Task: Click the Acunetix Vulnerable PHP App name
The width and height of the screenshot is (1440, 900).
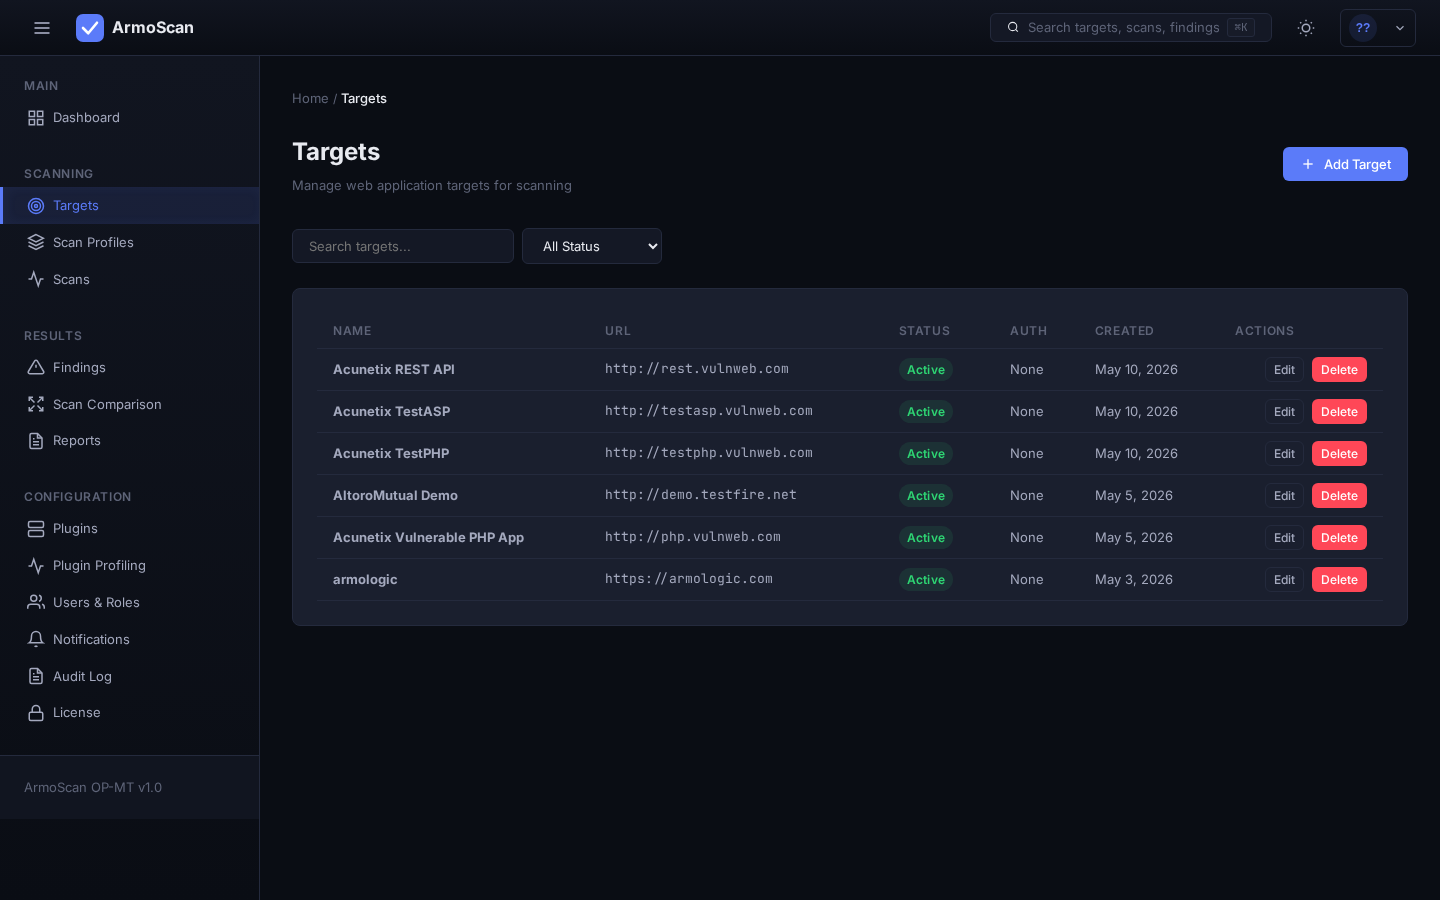Action: [428, 538]
